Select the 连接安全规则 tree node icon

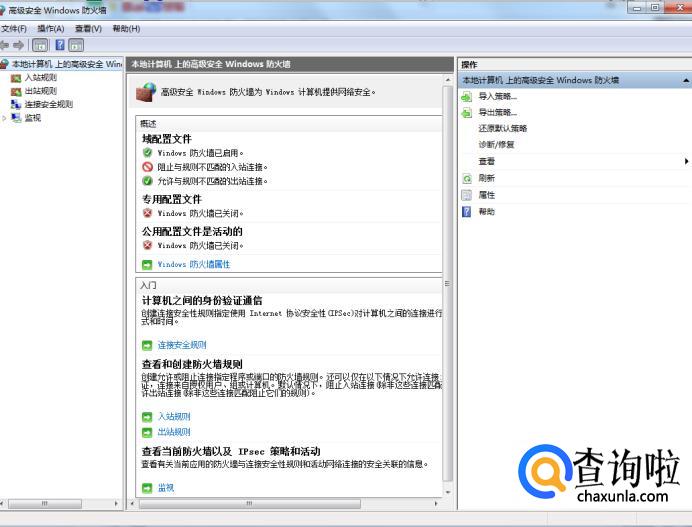point(16,105)
